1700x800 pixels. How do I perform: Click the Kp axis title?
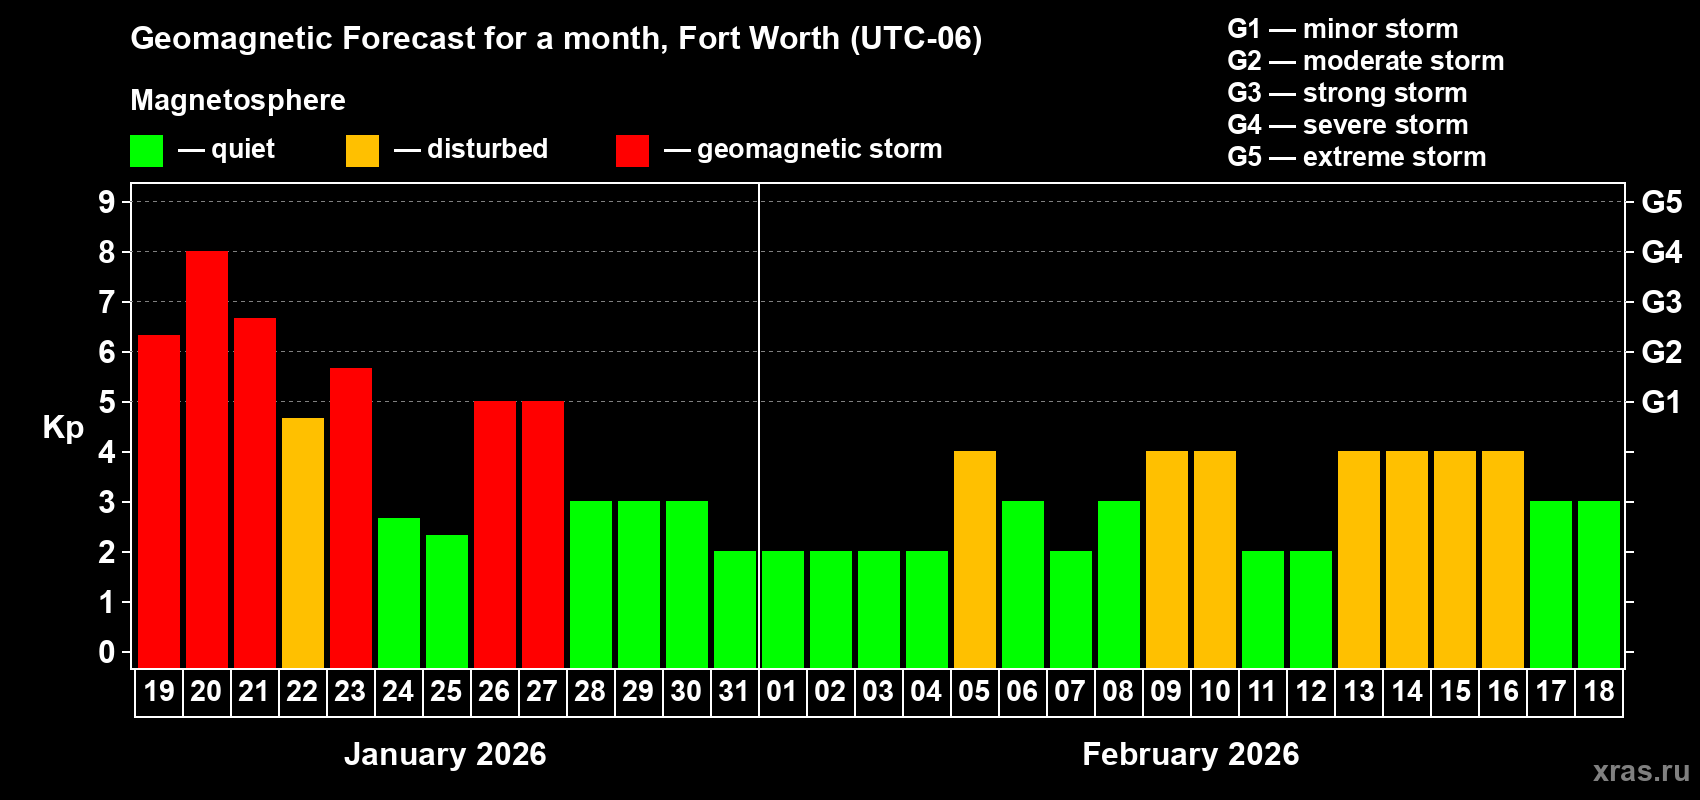(63, 428)
